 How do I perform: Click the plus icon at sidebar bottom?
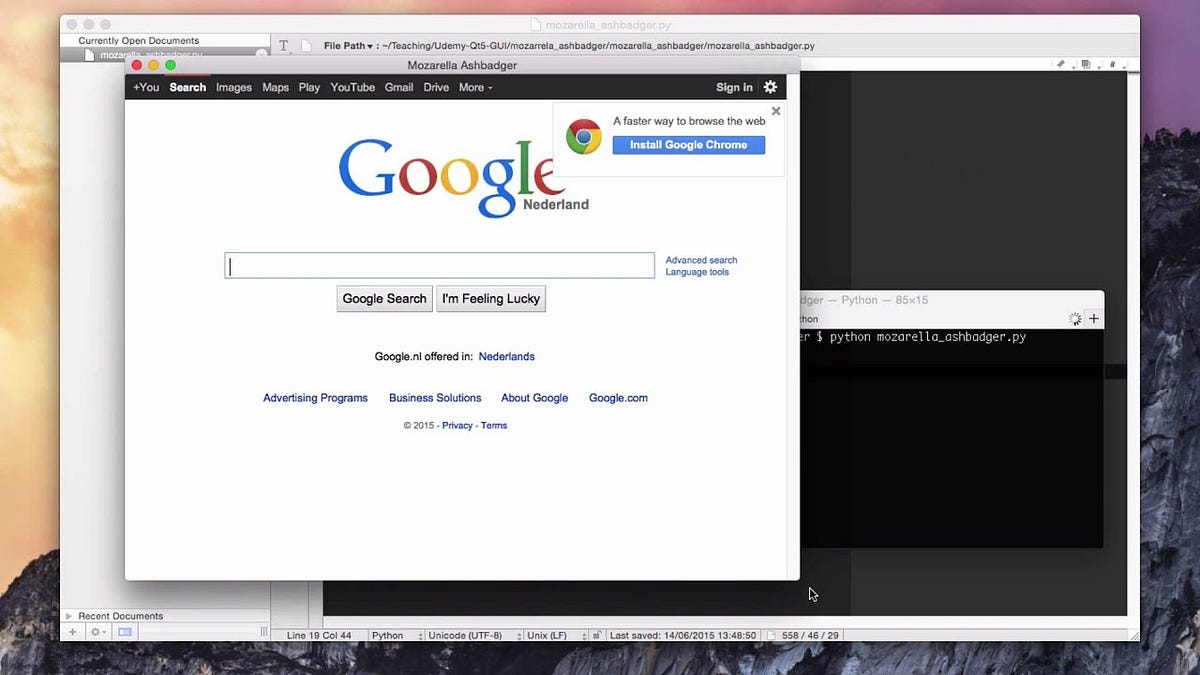72,632
